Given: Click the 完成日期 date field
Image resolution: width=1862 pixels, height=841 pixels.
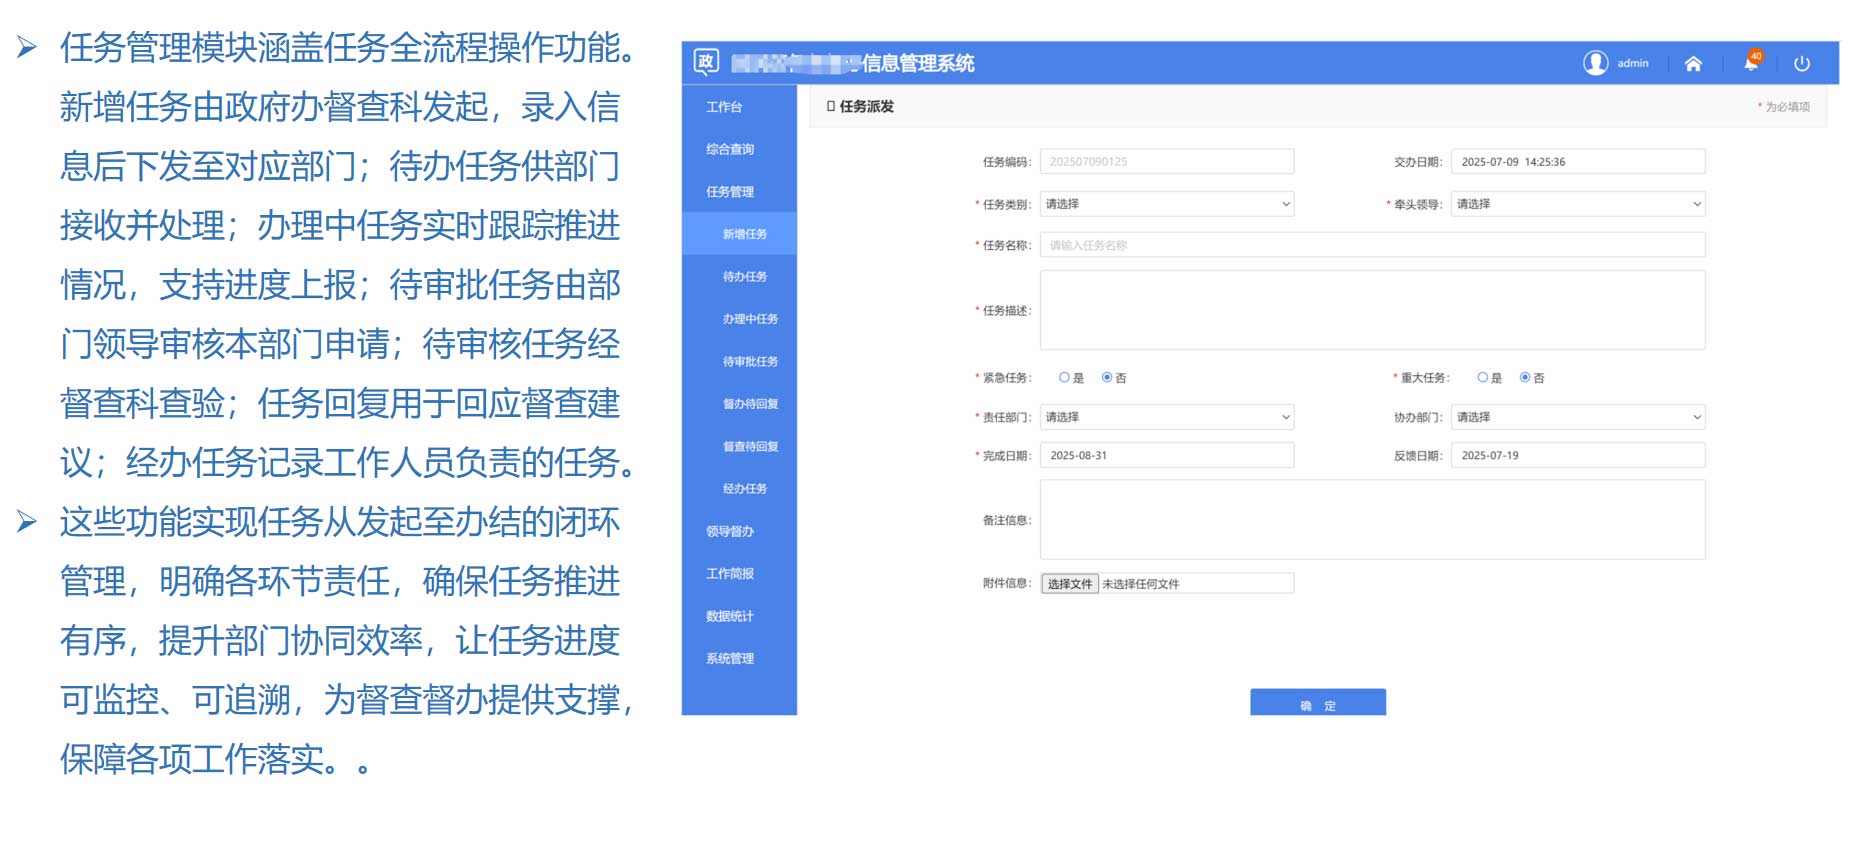Looking at the screenshot, I should tap(1167, 456).
